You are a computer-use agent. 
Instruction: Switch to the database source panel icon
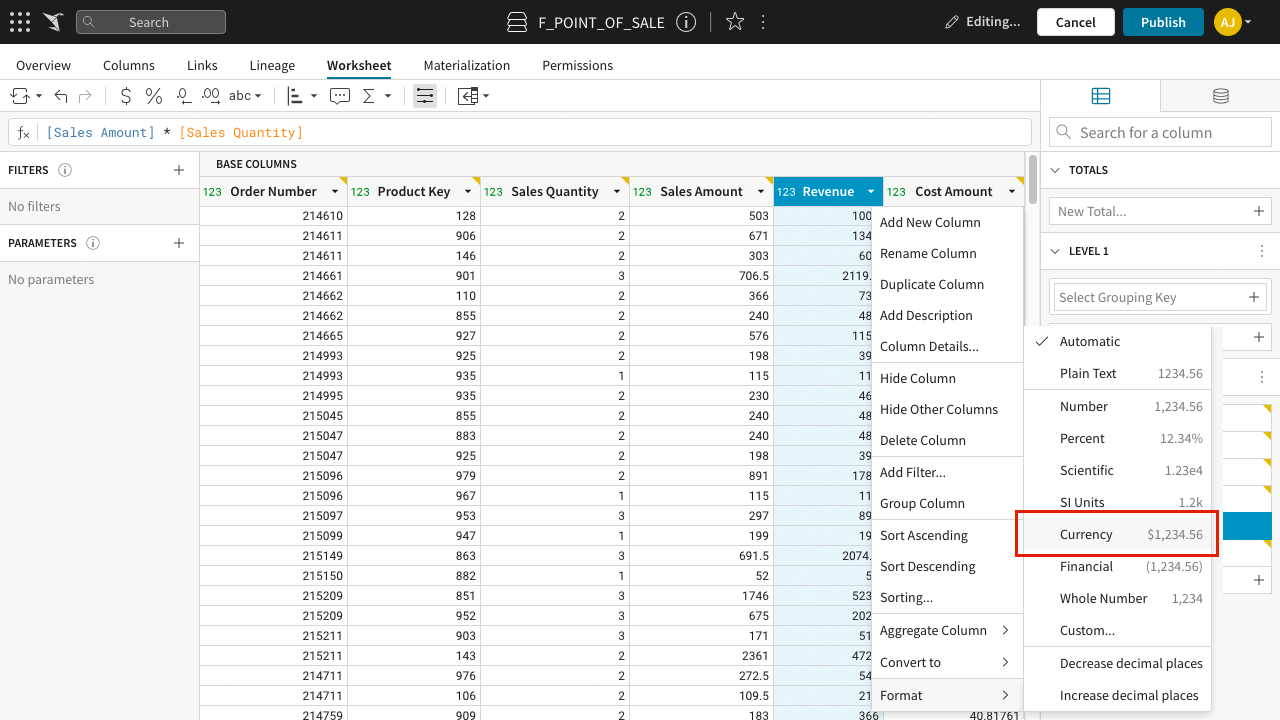[x=1221, y=96]
